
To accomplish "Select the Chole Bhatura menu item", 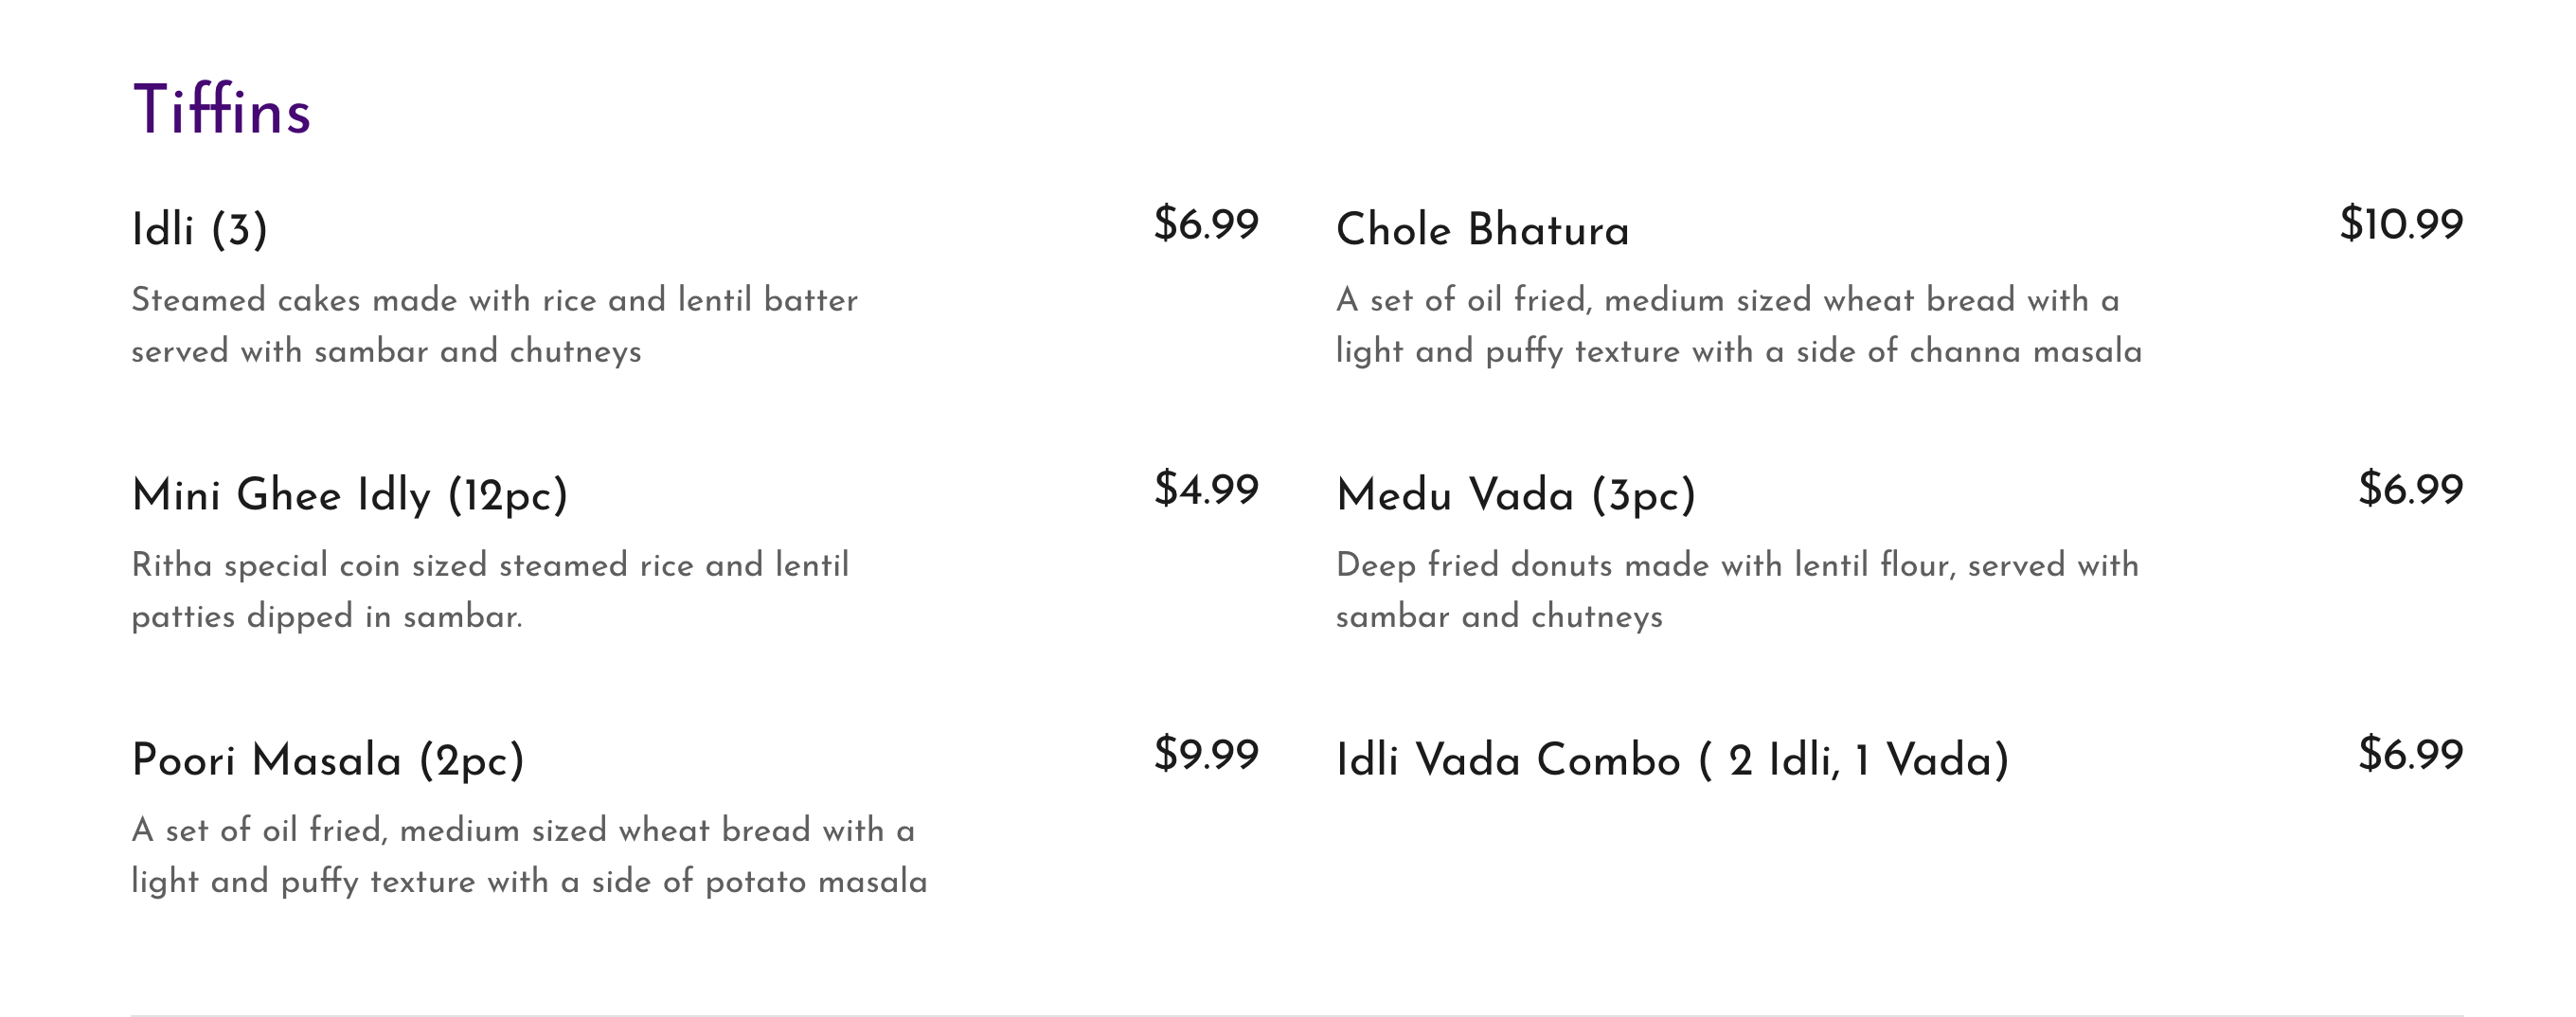I will coord(1482,230).
